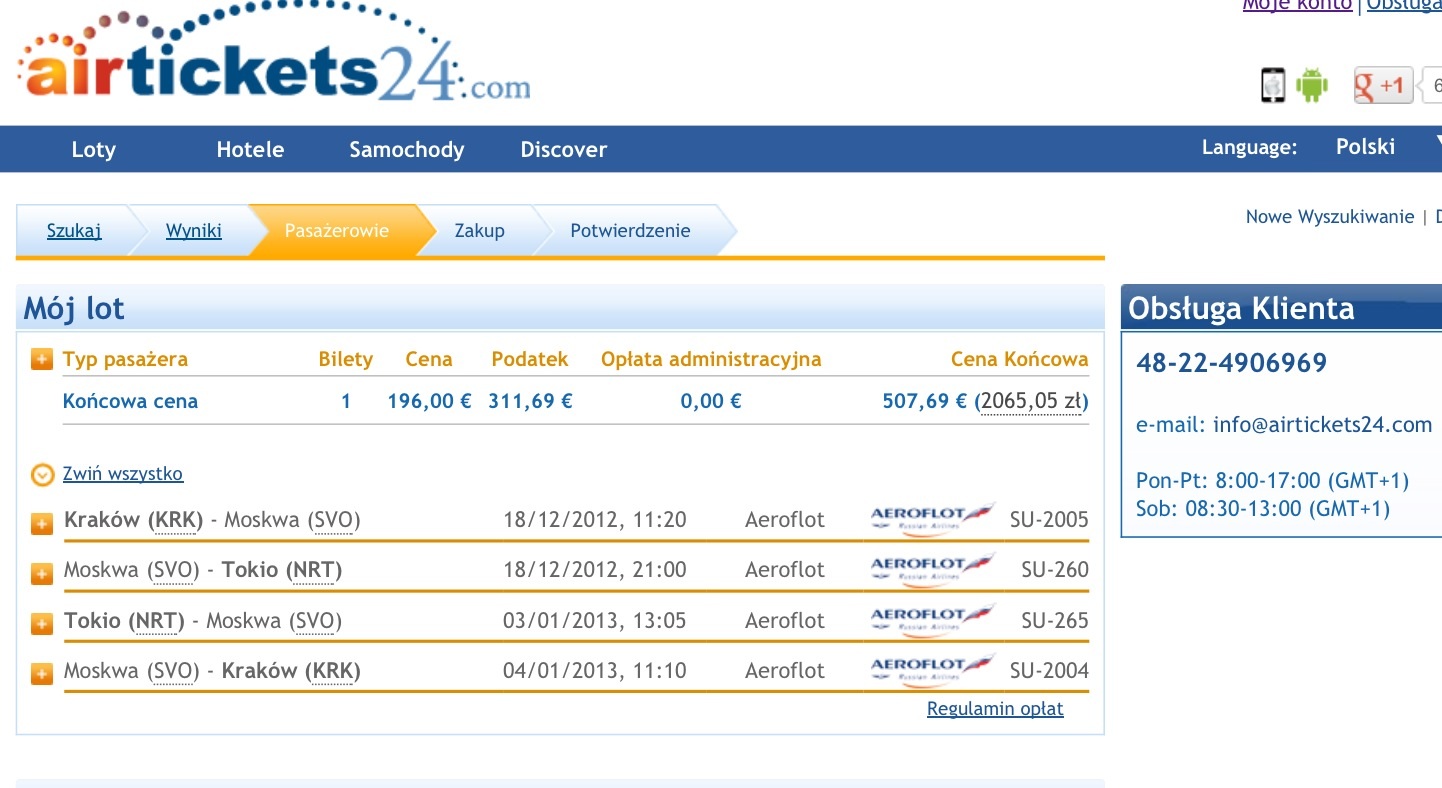Open the Hotele menu
The image size is (1442, 788).
click(x=250, y=149)
